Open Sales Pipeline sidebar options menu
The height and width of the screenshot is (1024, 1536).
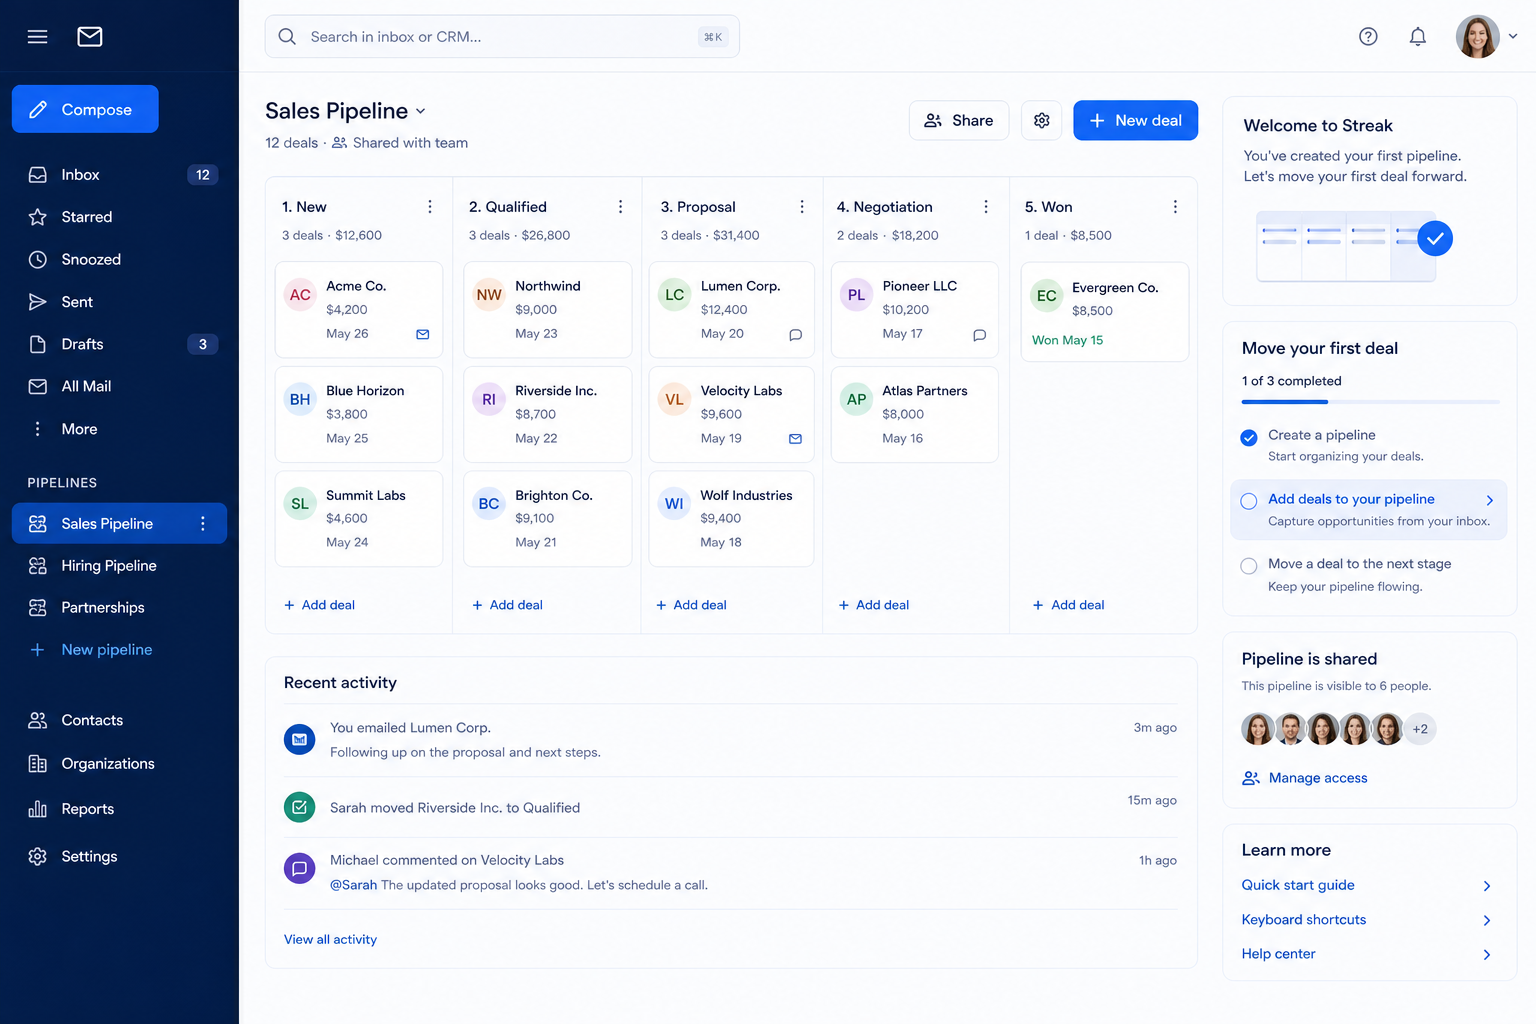(203, 524)
